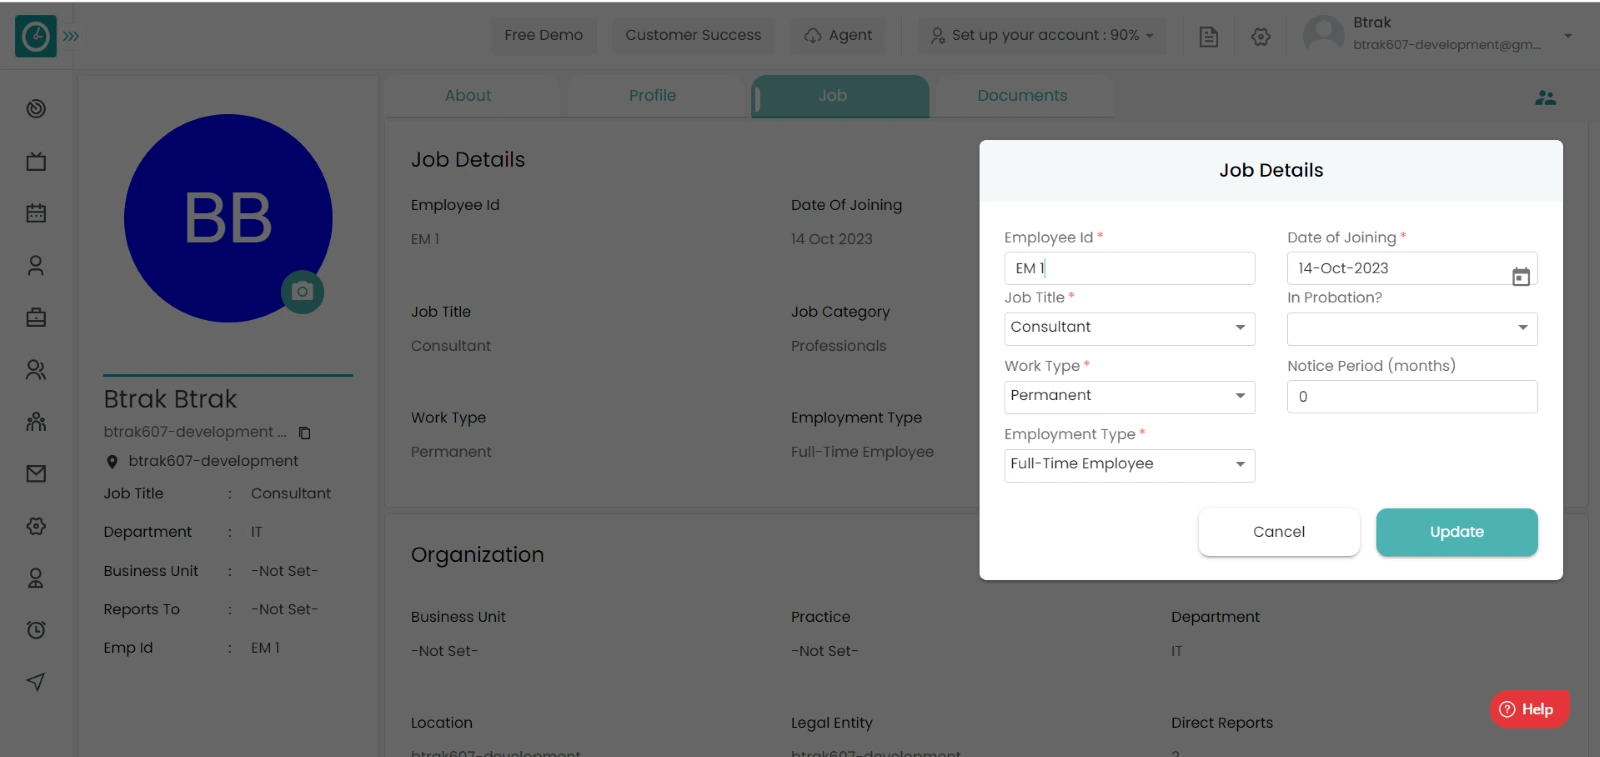Switch to the Profile tab
The image size is (1600, 757).
point(652,96)
